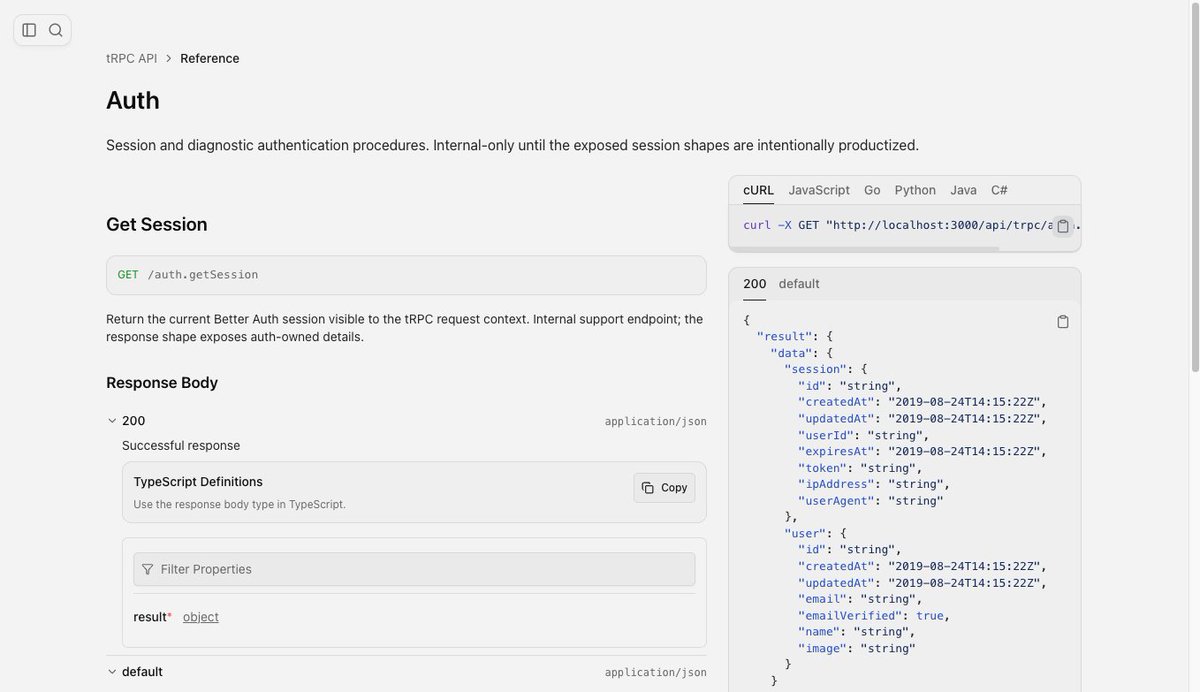Expand the default response section

point(112,672)
